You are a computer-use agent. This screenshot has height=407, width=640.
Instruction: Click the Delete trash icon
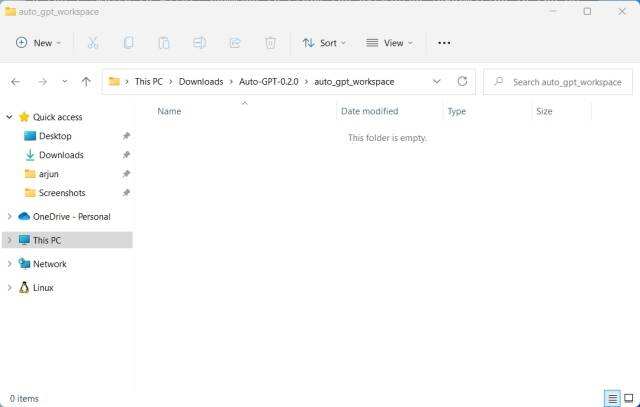[270, 43]
